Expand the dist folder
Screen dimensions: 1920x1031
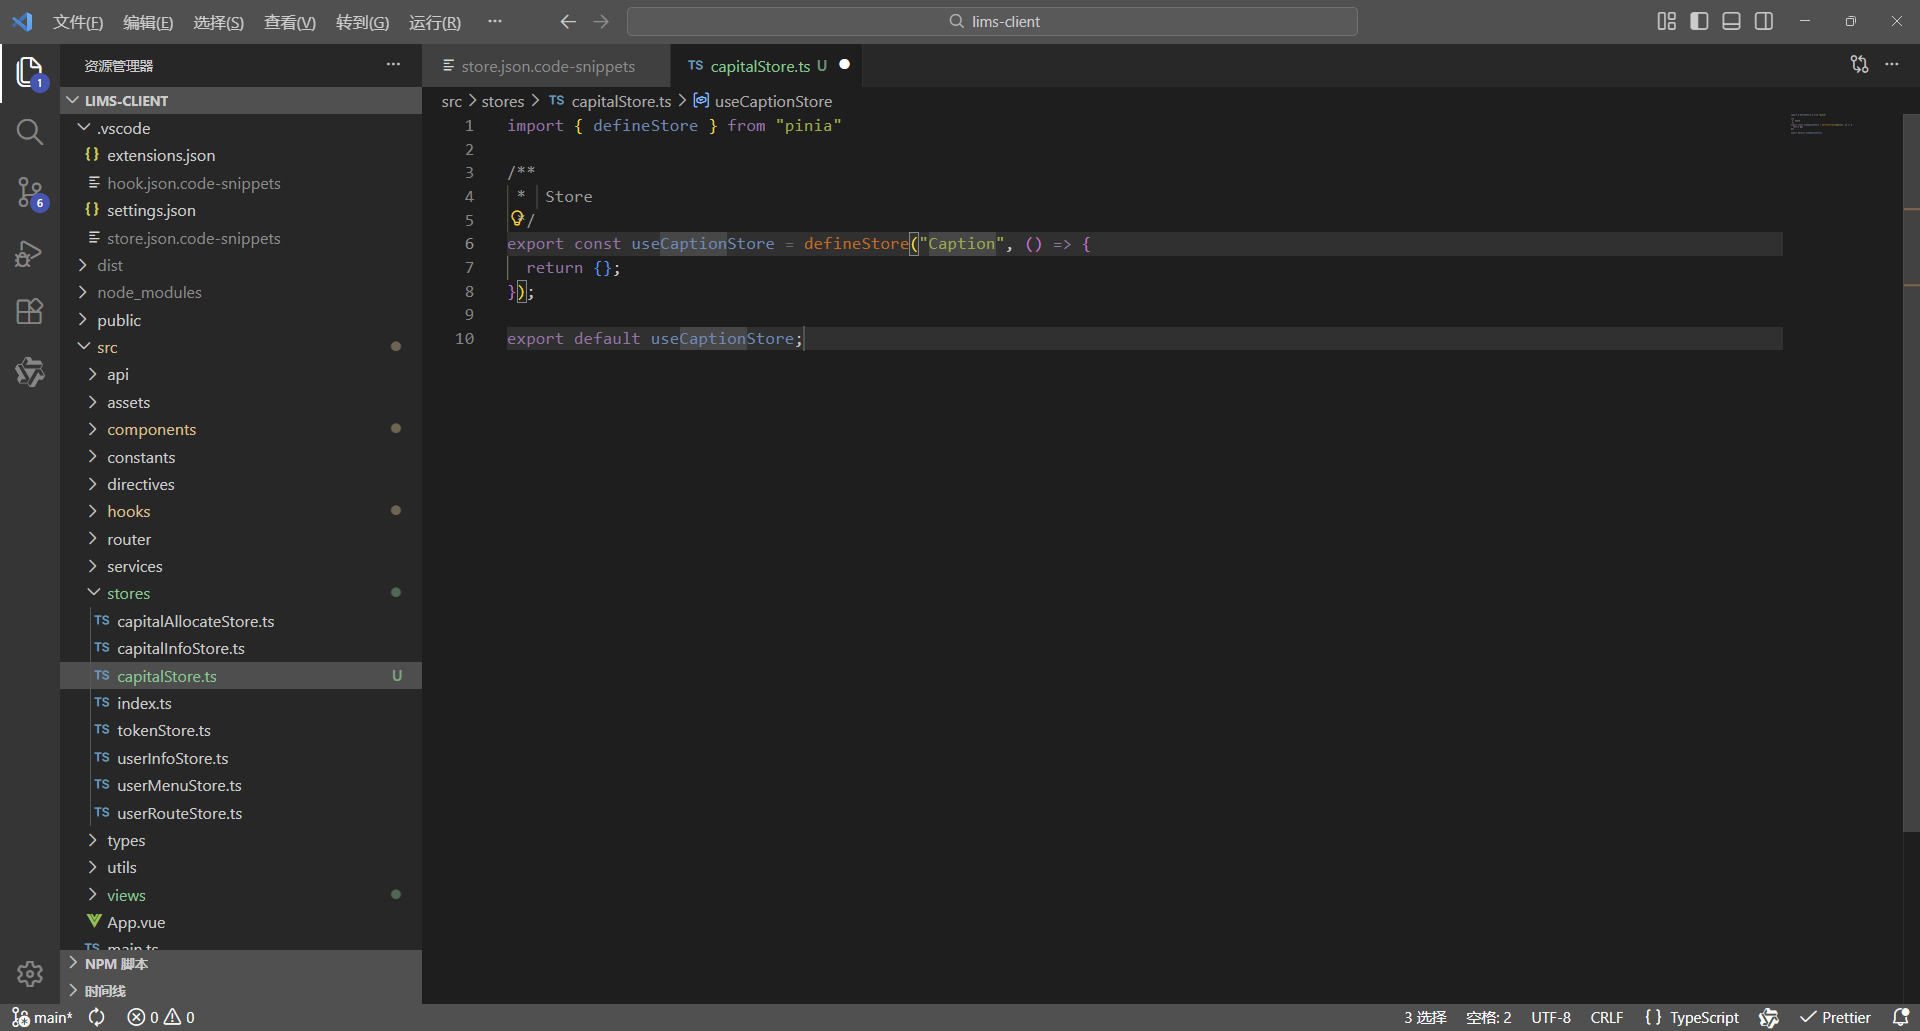[x=241, y=265]
